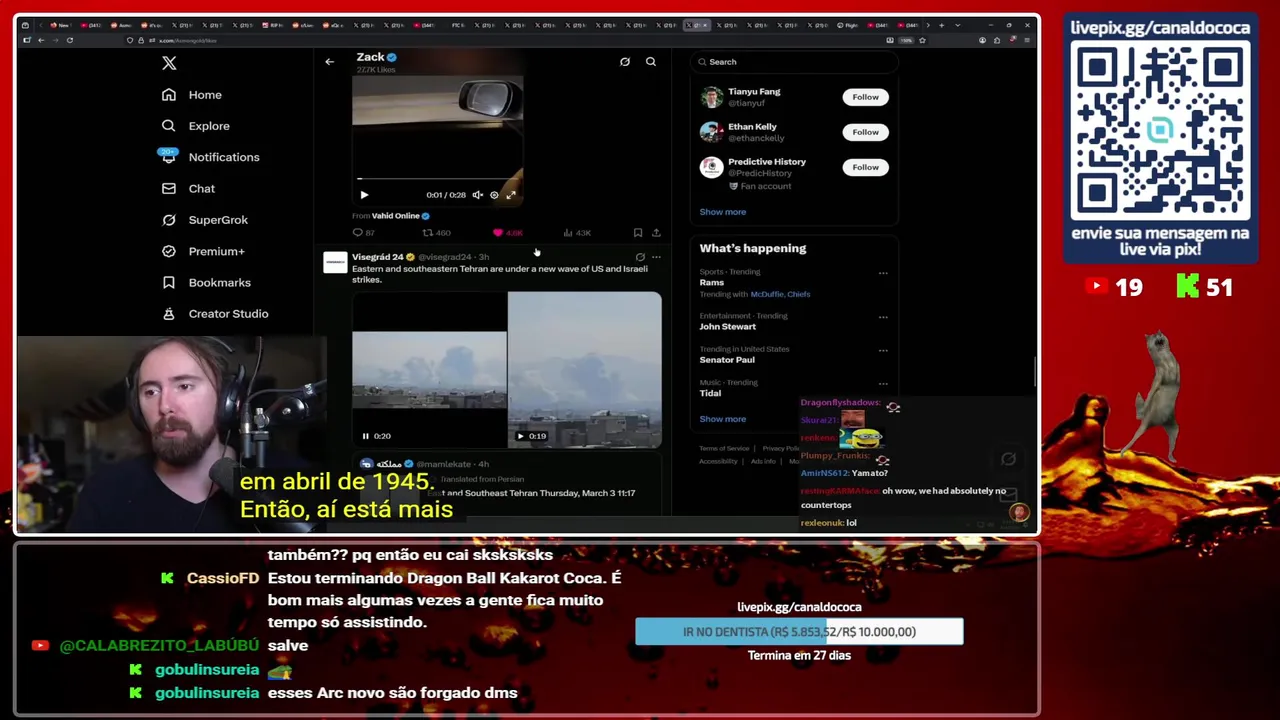
Task: Show more suggested accounts to follow
Action: [x=723, y=212]
